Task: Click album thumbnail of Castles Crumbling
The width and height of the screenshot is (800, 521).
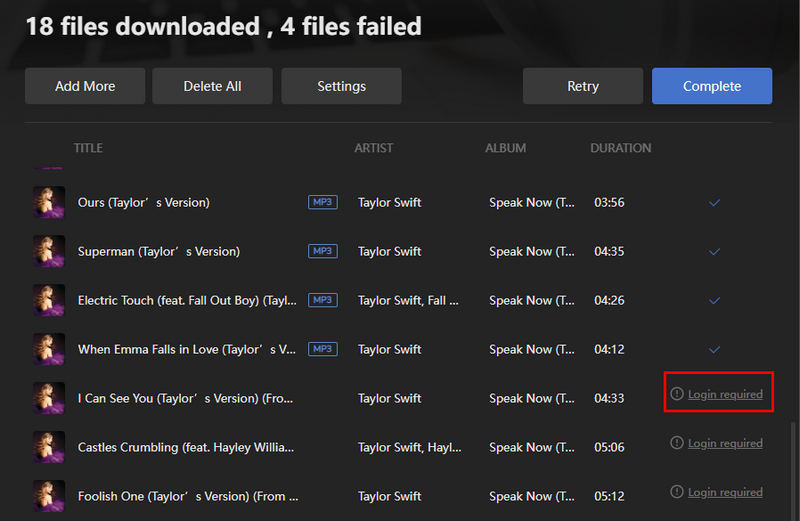Action: 49,447
